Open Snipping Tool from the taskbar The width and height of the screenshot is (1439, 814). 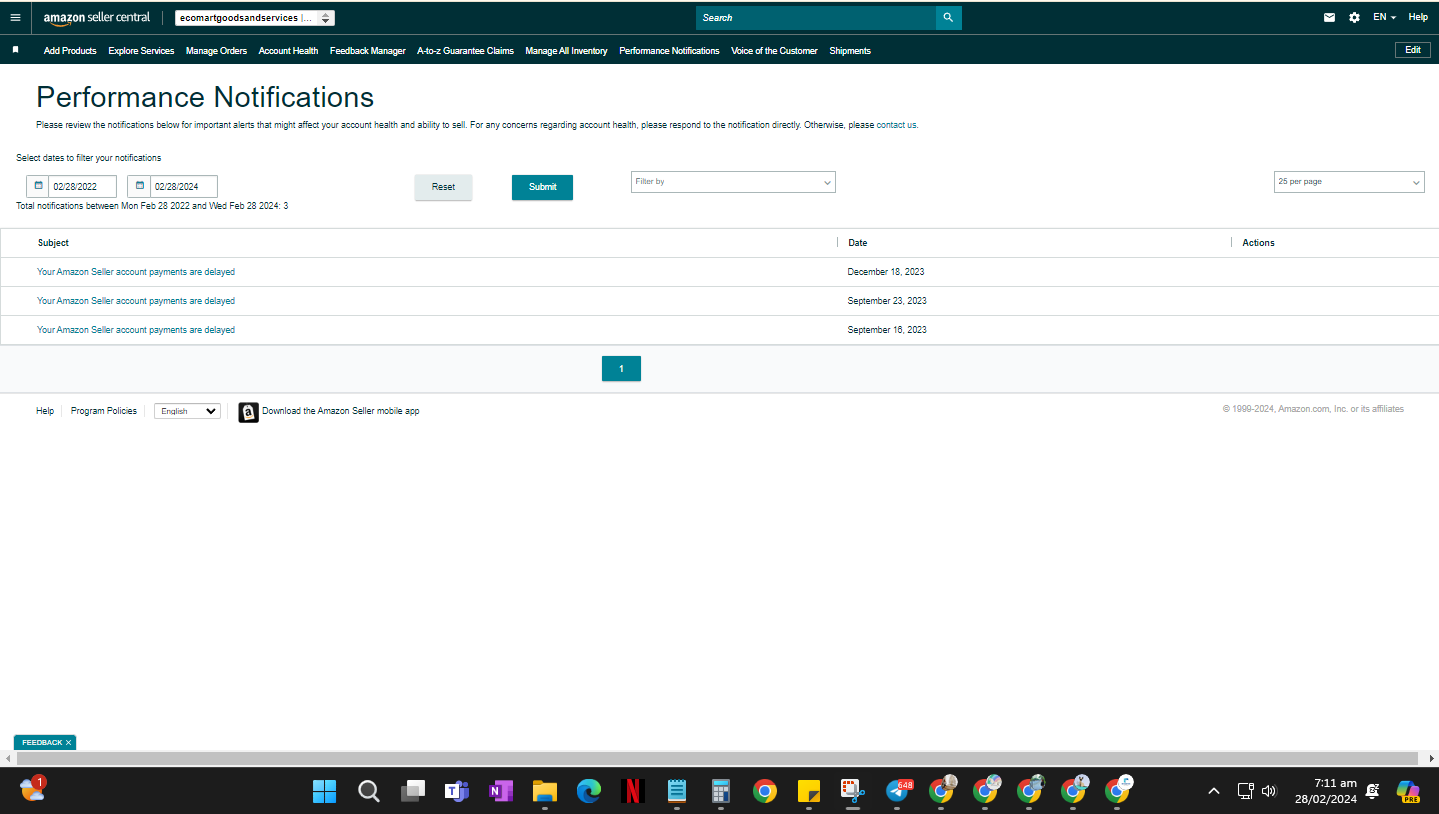pos(853,792)
